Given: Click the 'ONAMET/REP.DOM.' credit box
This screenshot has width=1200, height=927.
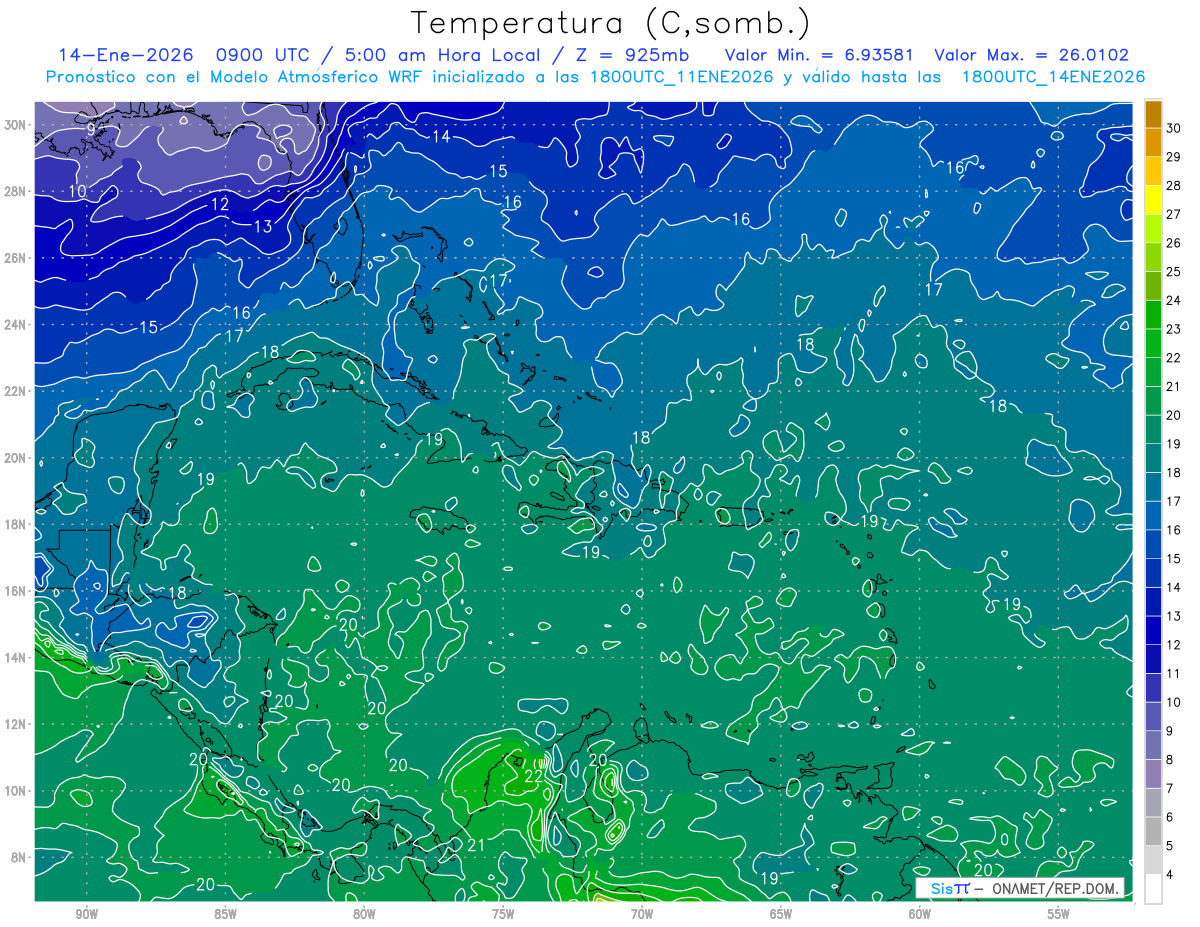Looking at the screenshot, I should [1020, 888].
